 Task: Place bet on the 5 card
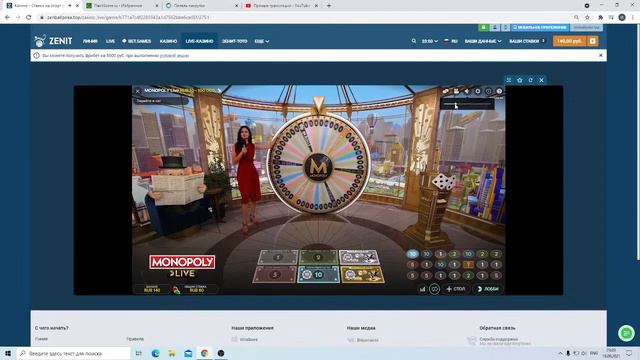click(275, 274)
